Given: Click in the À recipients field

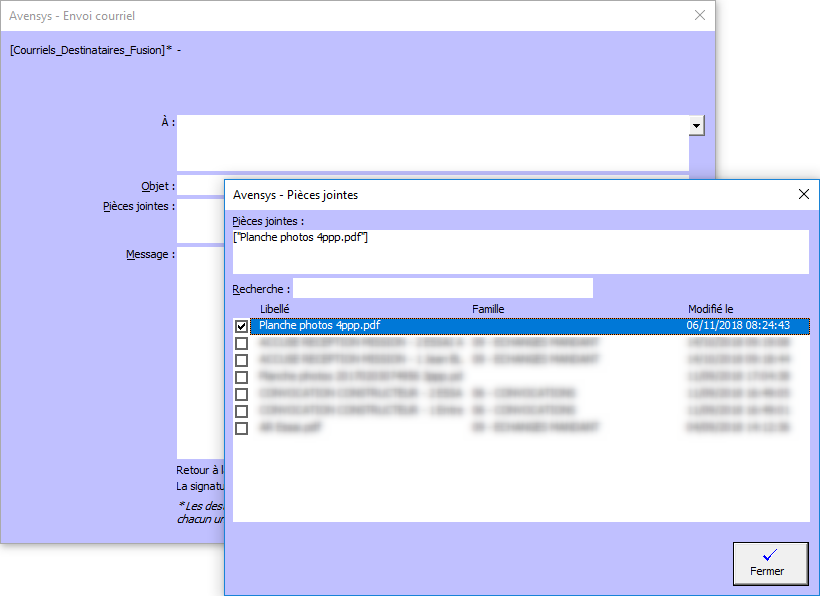Looking at the screenshot, I should (432, 143).
